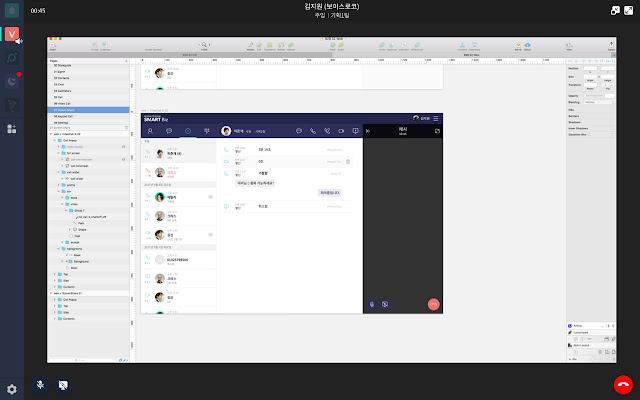The height and width of the screenshot is (400, 640).
Task: Expand the accept layer group
Action: click(x=62, y=242)
